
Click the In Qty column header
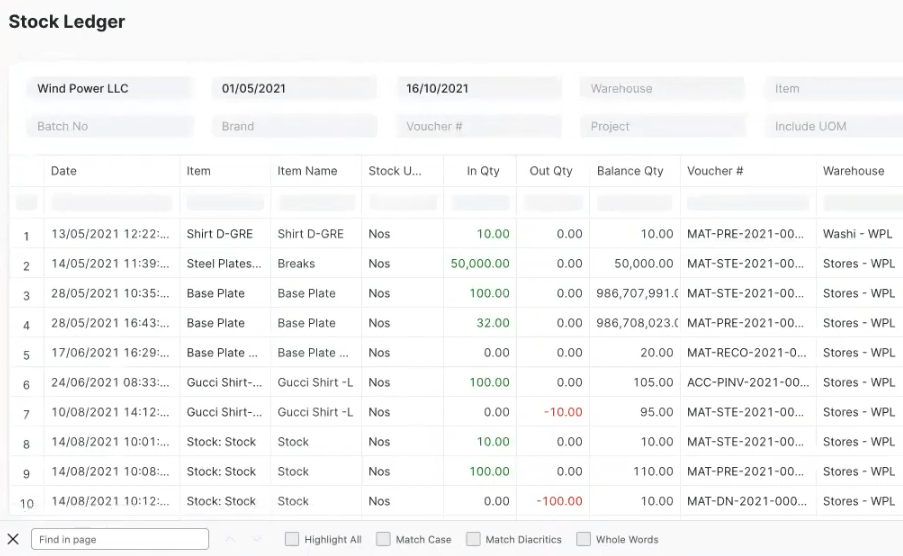click(483, 171)
